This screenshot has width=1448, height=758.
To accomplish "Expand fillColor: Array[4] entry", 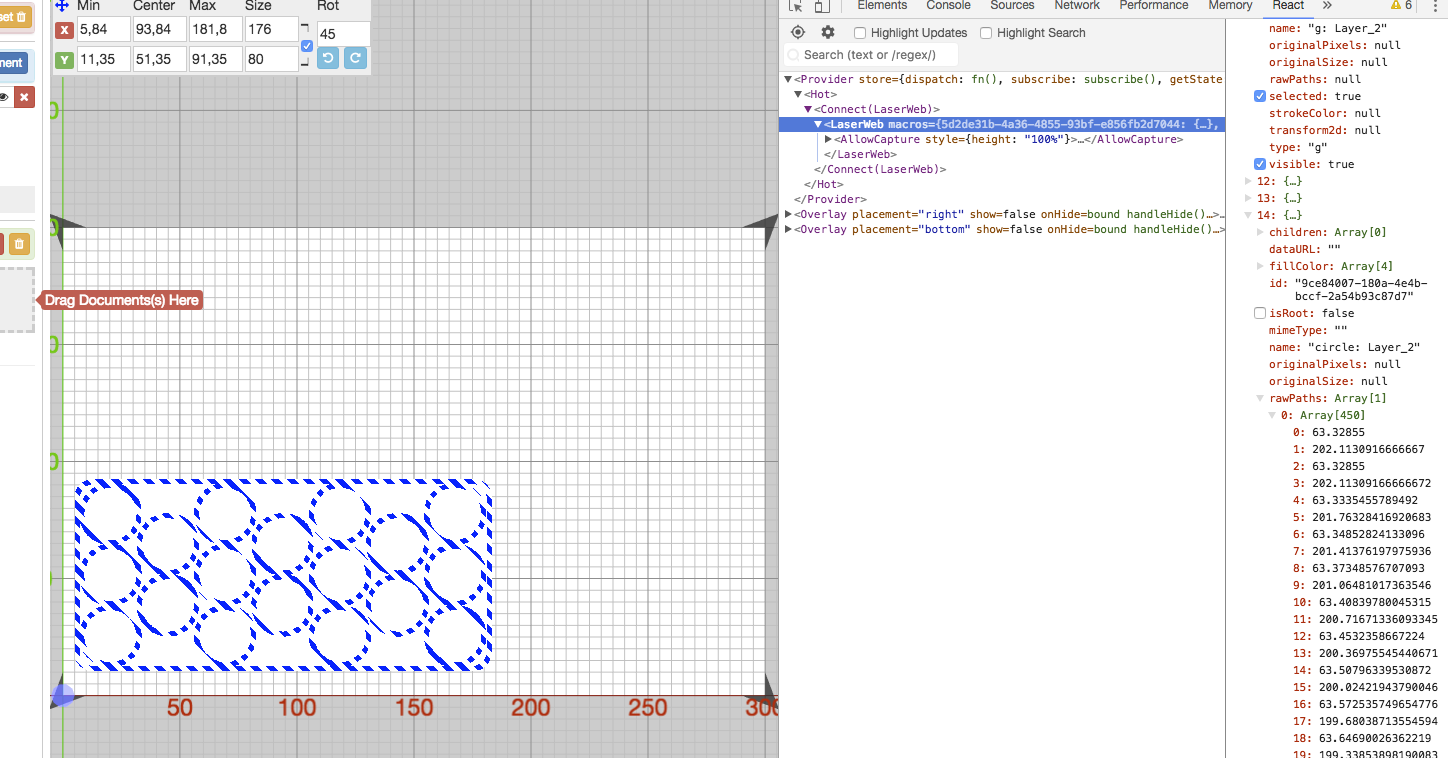I will 1260,266.
